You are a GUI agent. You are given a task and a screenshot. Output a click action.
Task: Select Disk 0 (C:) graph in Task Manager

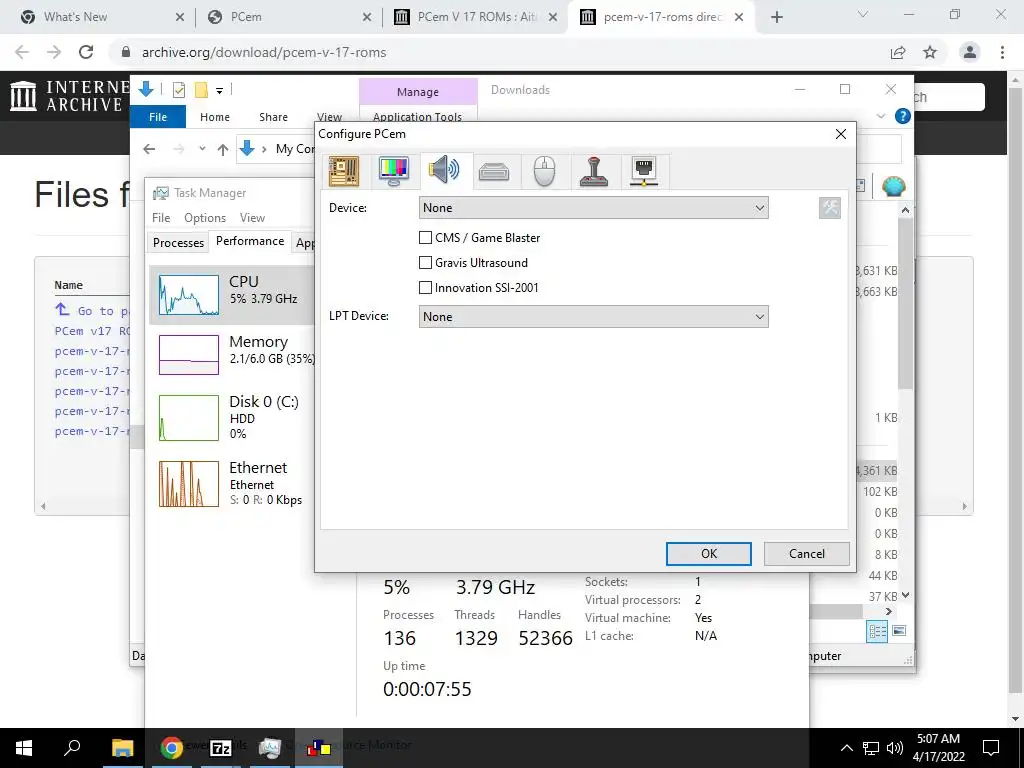pos(232,417)
